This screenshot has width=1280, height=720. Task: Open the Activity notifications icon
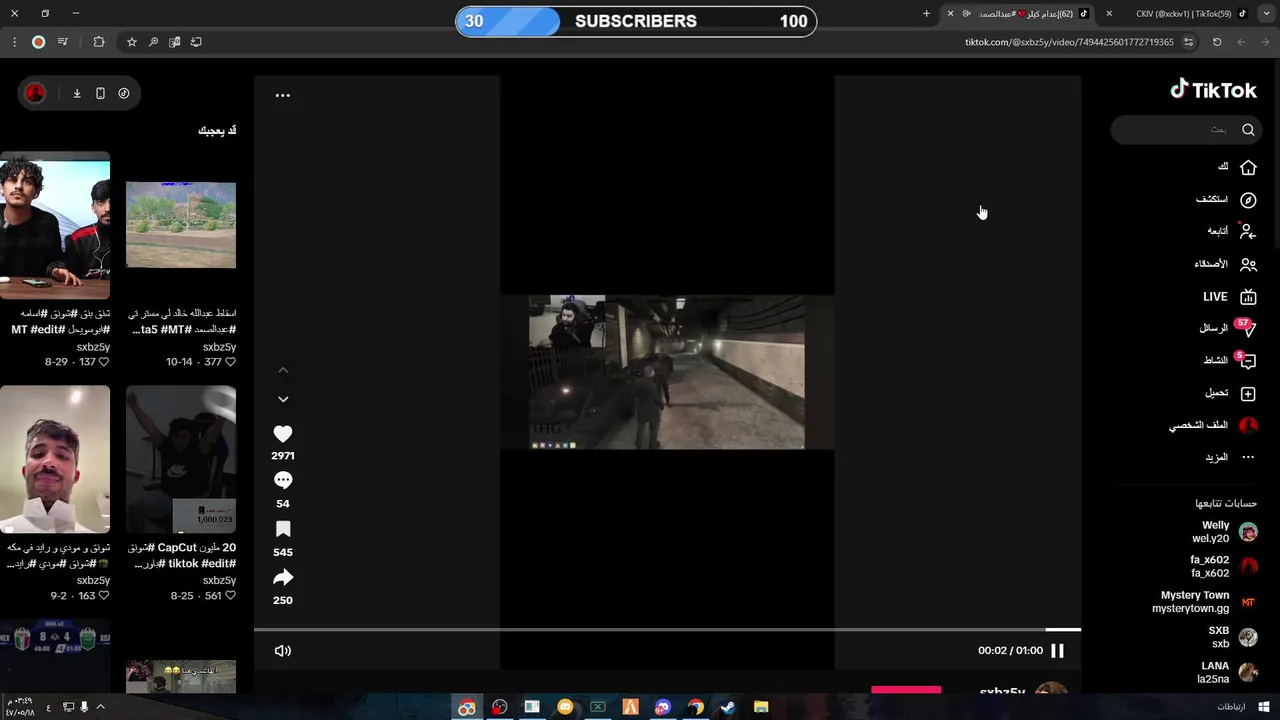(x=1246, y=361)
